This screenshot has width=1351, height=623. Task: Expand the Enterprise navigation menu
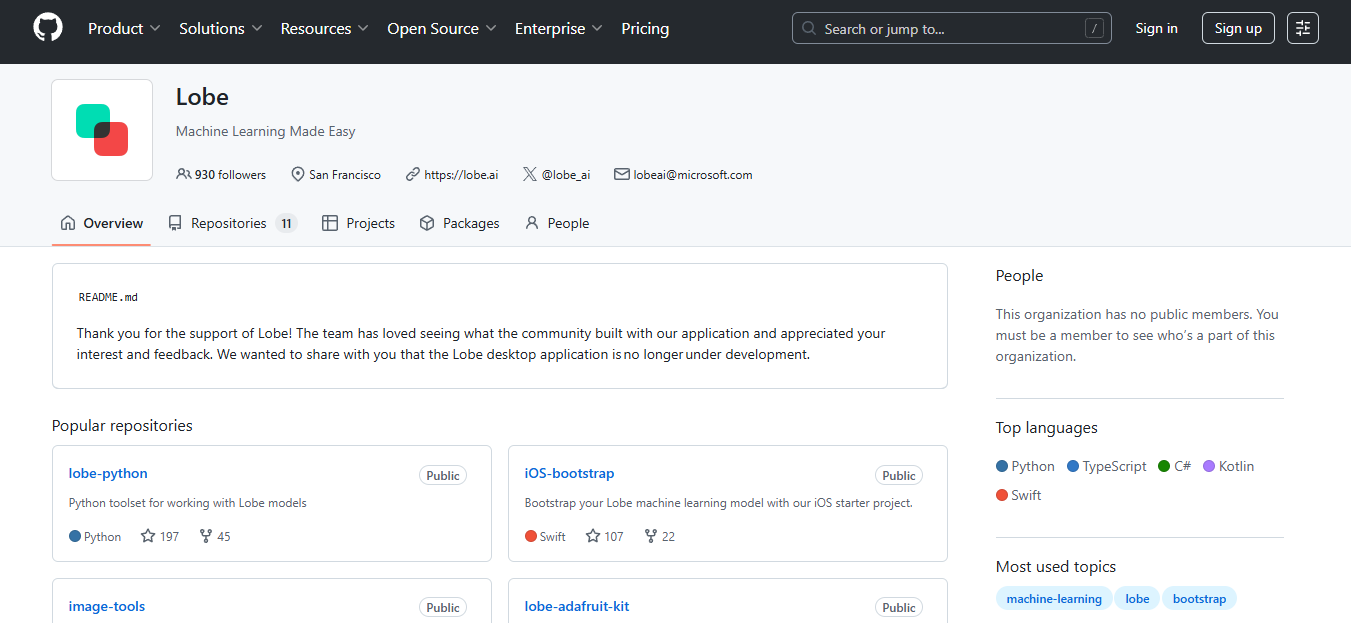coord(558,29)
